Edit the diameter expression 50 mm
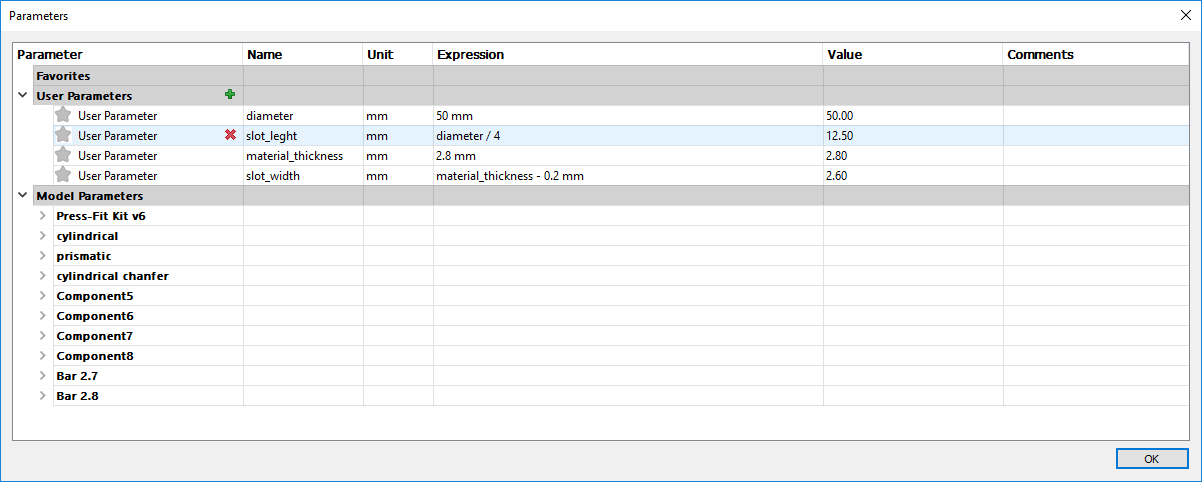 [628, 115]
